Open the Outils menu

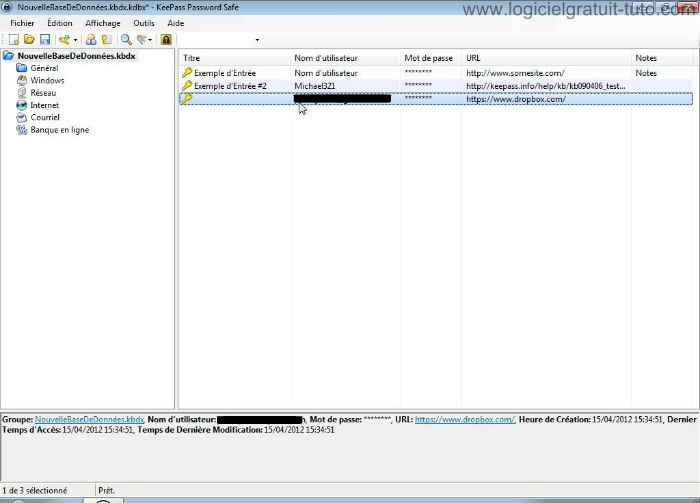pos(144,23)
